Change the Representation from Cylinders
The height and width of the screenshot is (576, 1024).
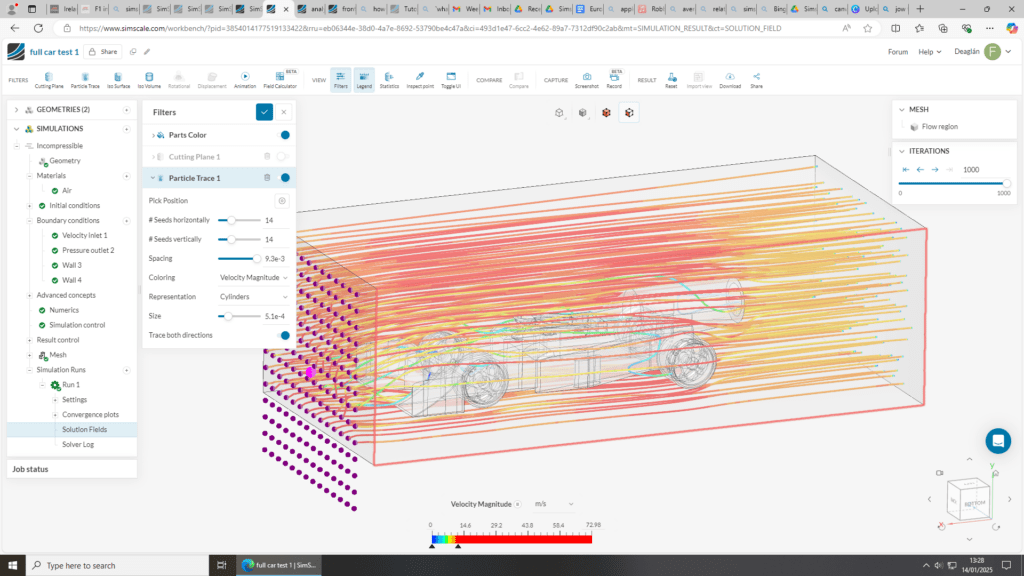(x=253, y=297)
